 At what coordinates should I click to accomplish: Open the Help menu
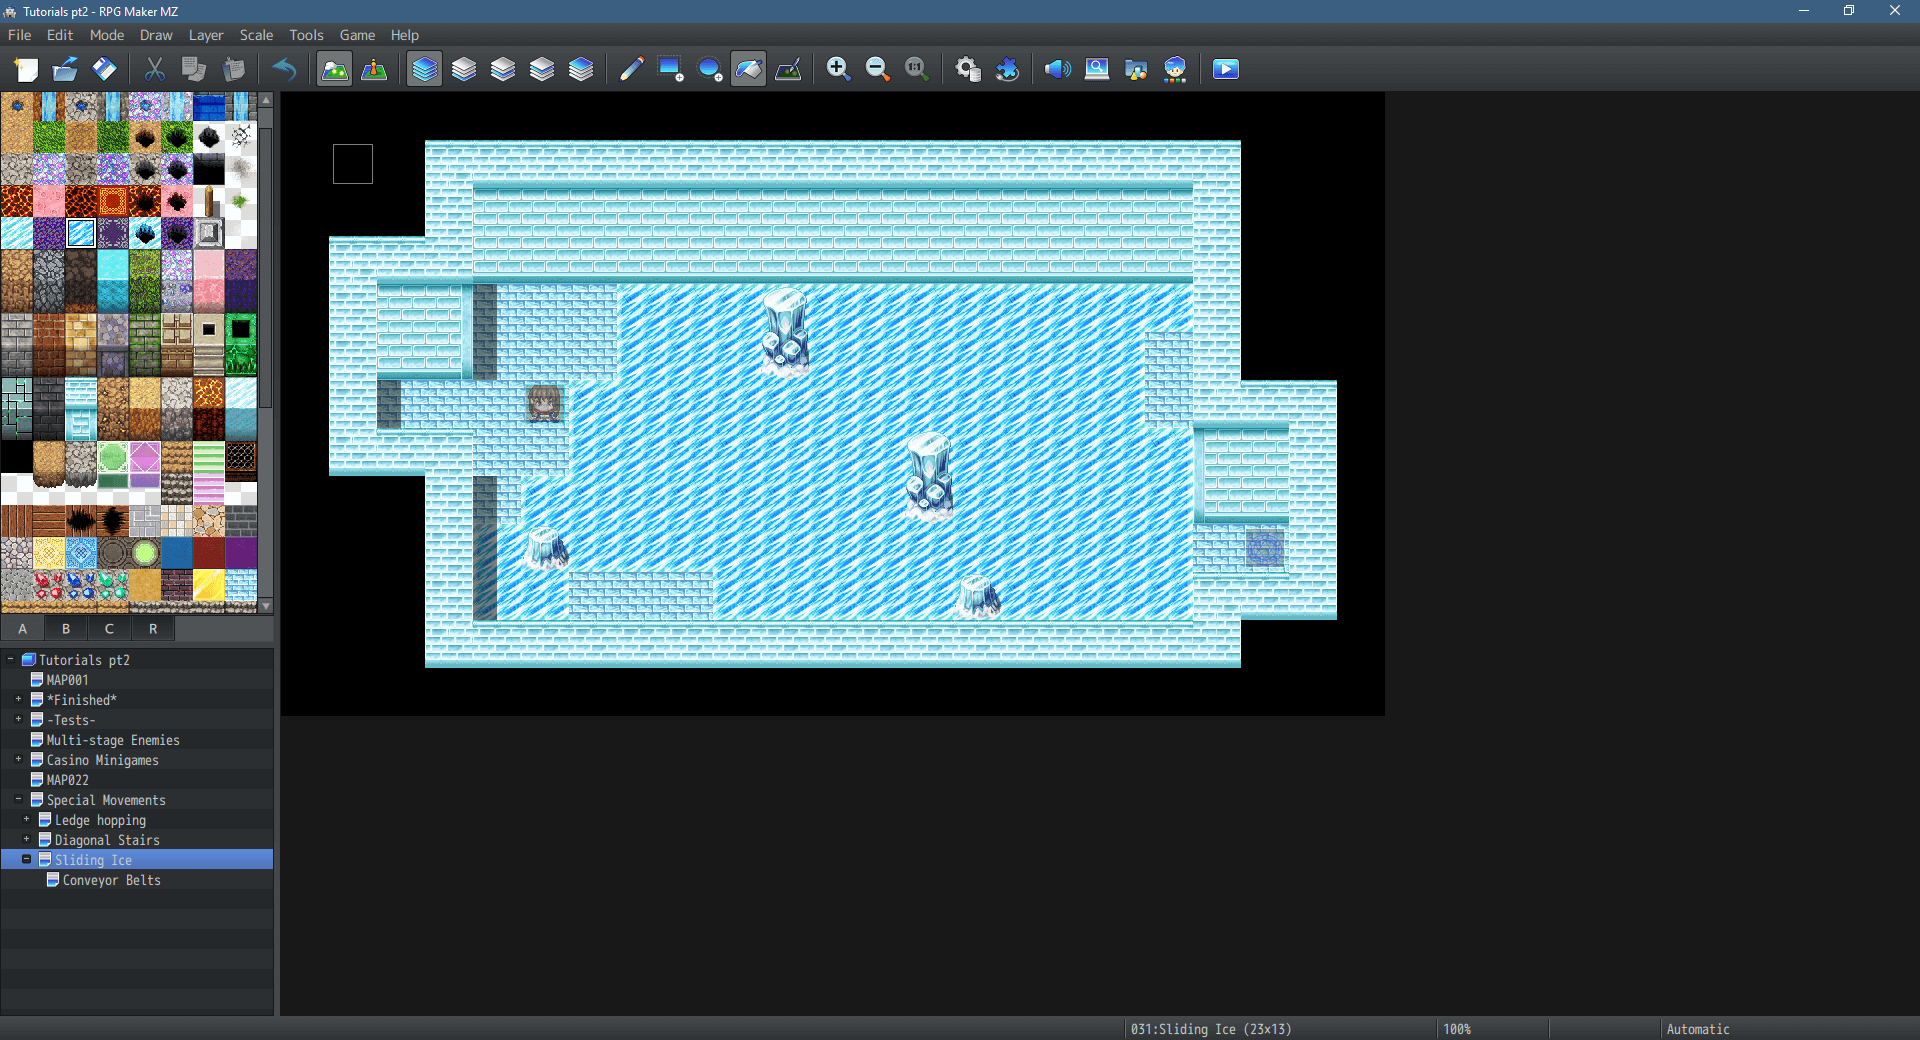point(405,35)
